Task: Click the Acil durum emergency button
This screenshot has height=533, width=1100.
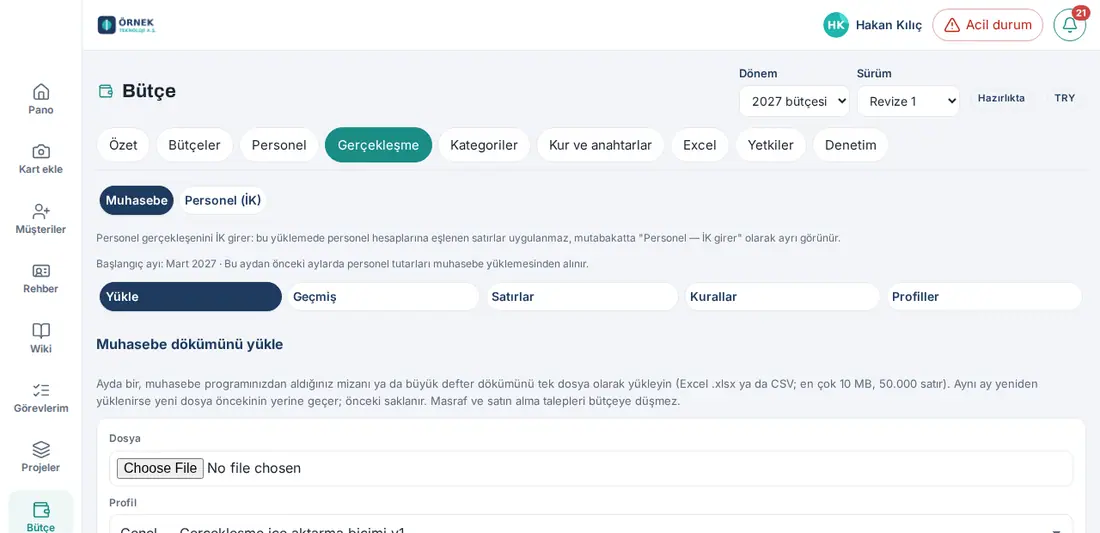Action: click(x=987, y=25)
